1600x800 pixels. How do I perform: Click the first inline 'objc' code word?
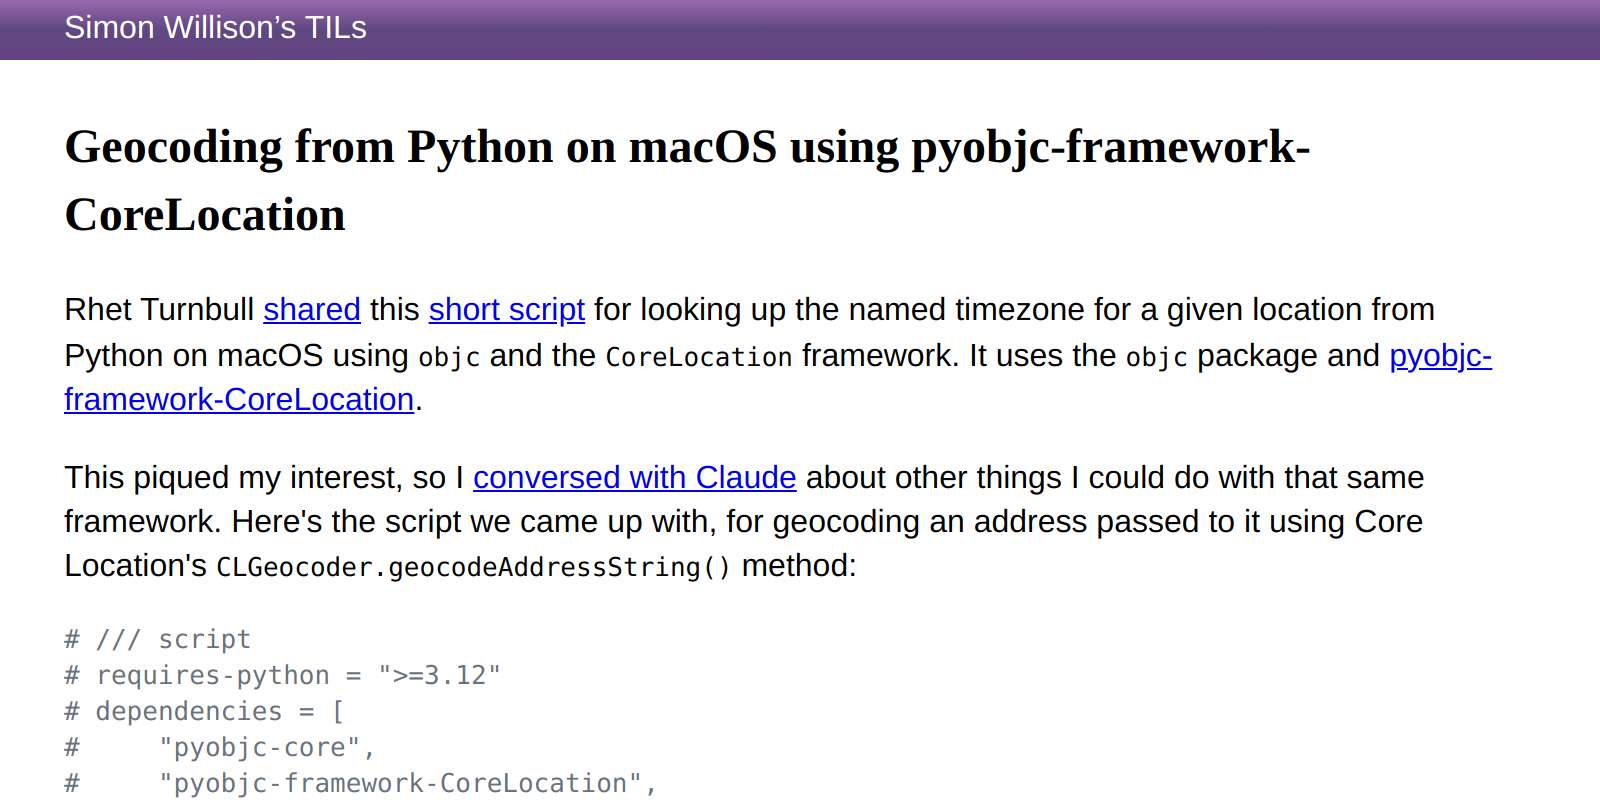449,357
